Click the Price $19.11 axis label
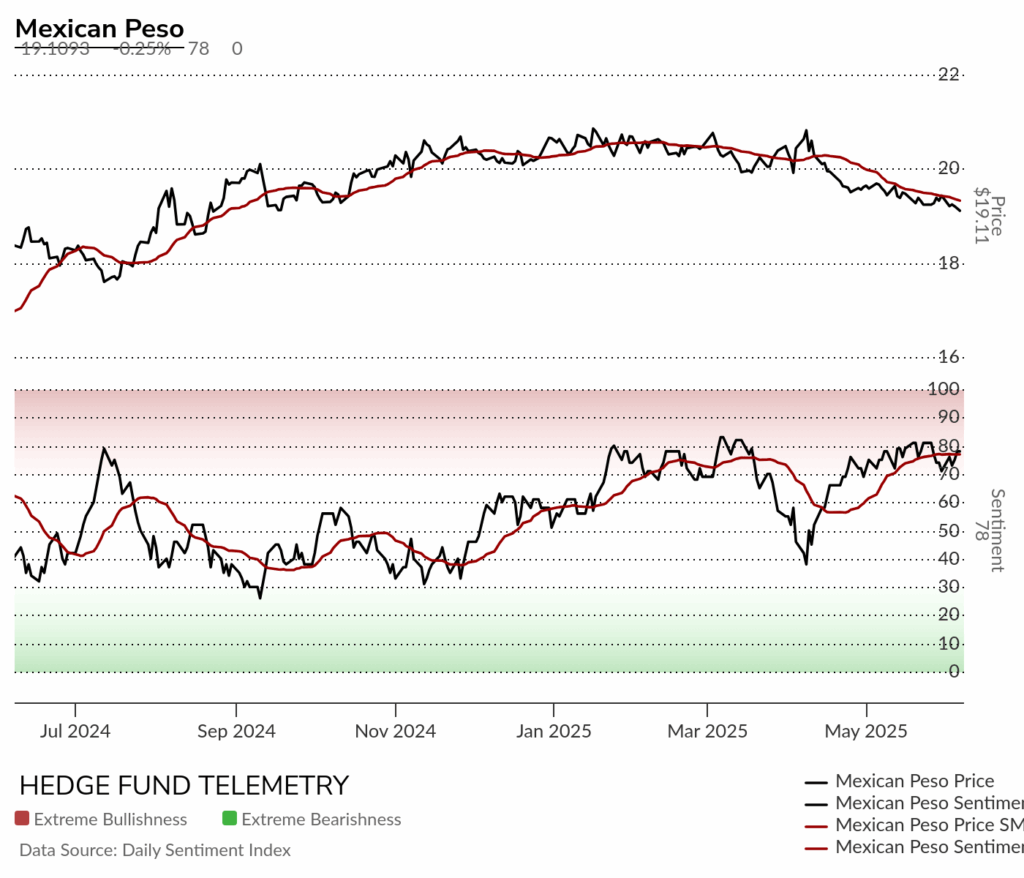 989,216
